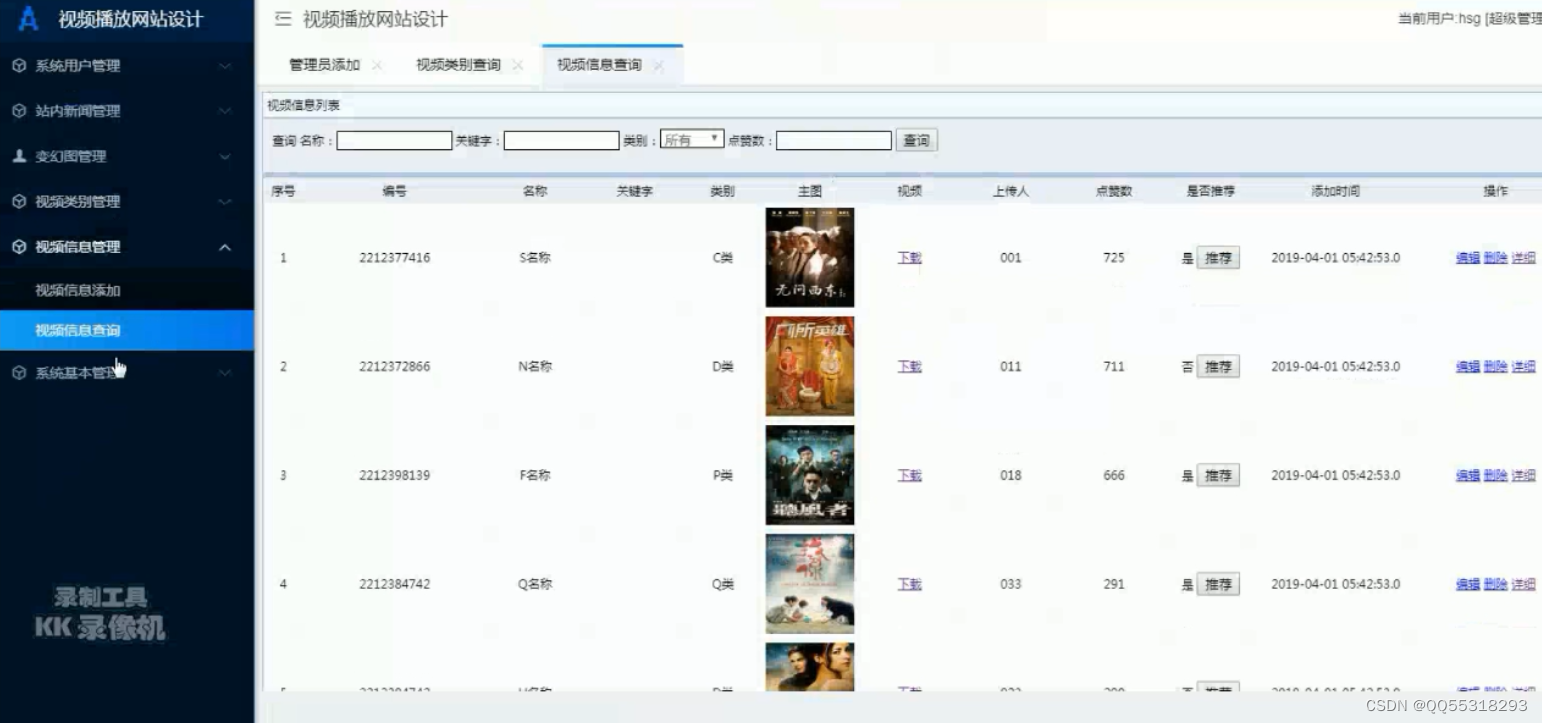The height and width of the screenshot is (723, 1542).
Task: Open the poster thumbnail for N名称
Action: coord(810,366)
